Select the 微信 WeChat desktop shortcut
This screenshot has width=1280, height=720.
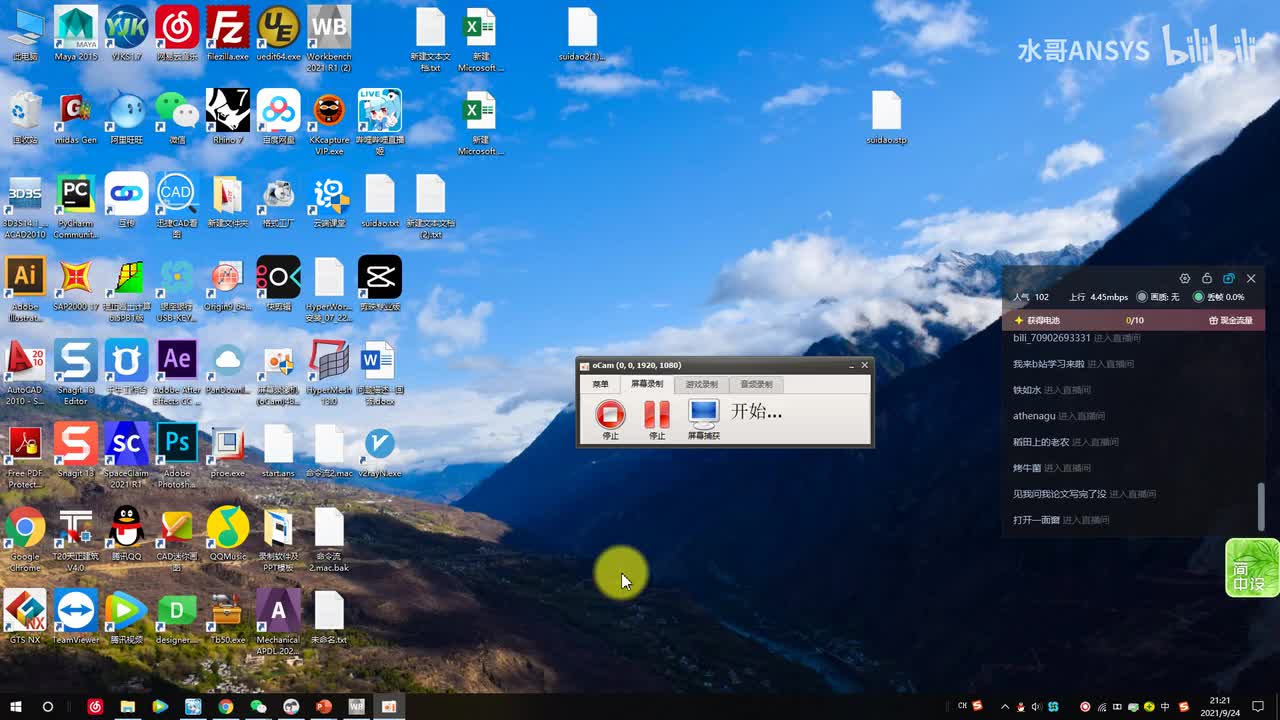[x=177, y=117]
